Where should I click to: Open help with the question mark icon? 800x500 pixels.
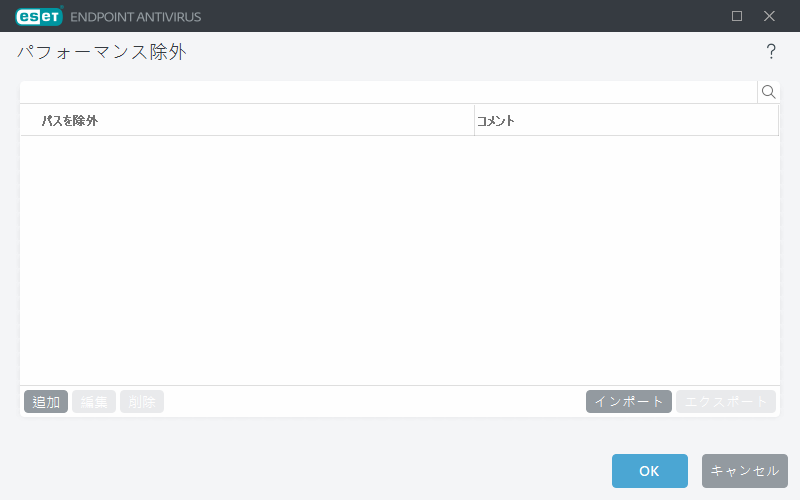[x=771, y=52]
